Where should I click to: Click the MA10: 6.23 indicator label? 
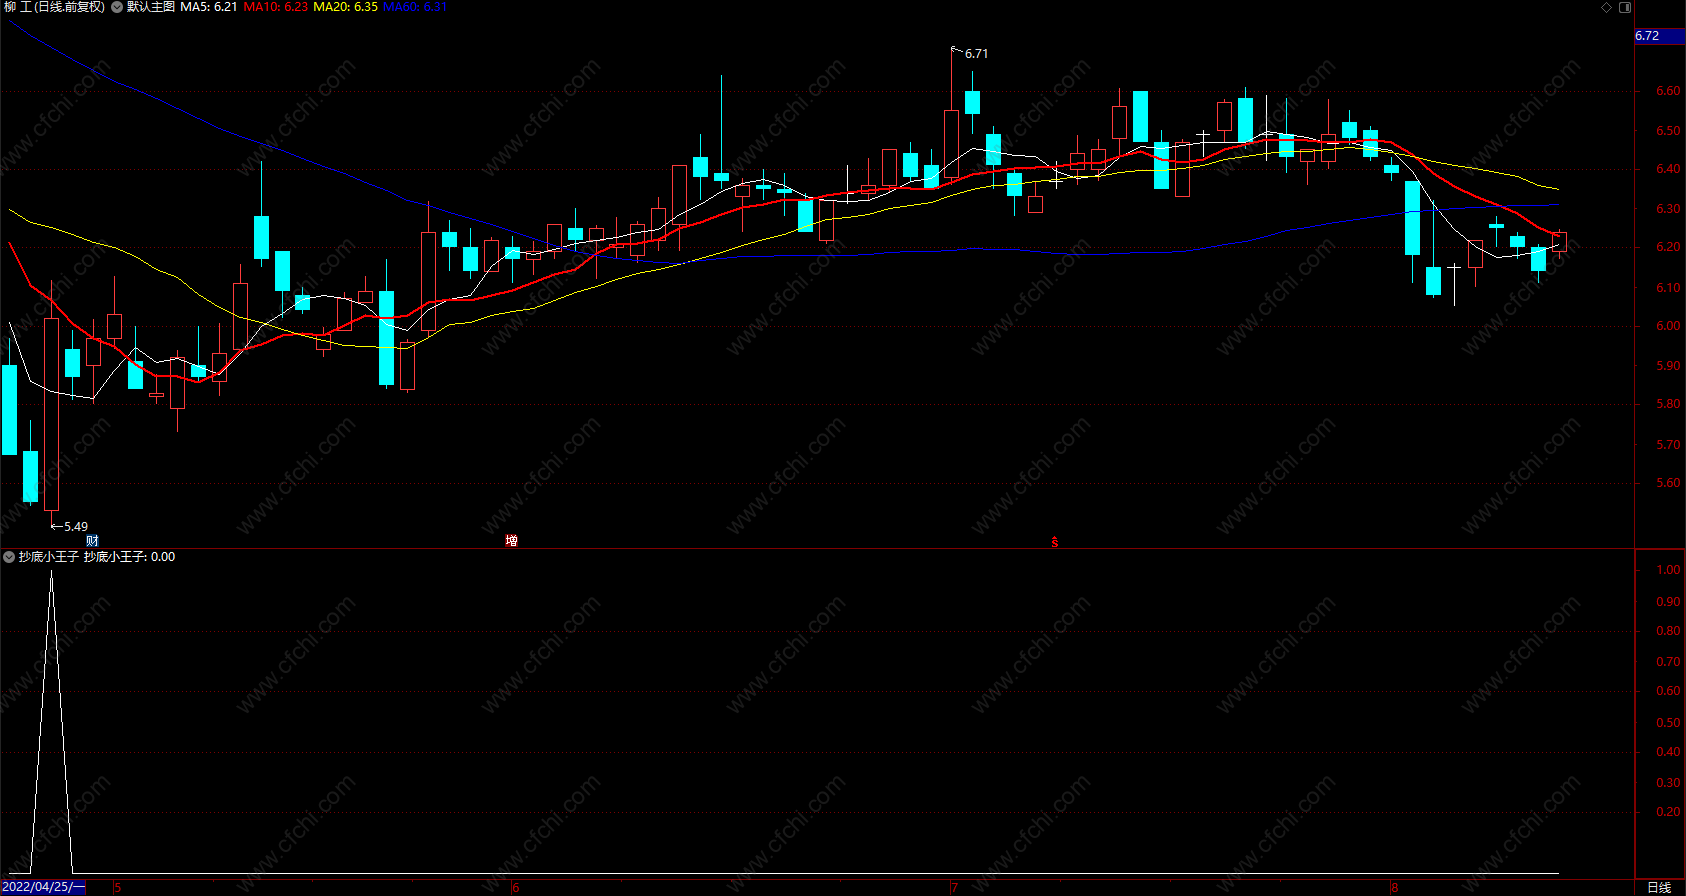click(x=276, y=7)
